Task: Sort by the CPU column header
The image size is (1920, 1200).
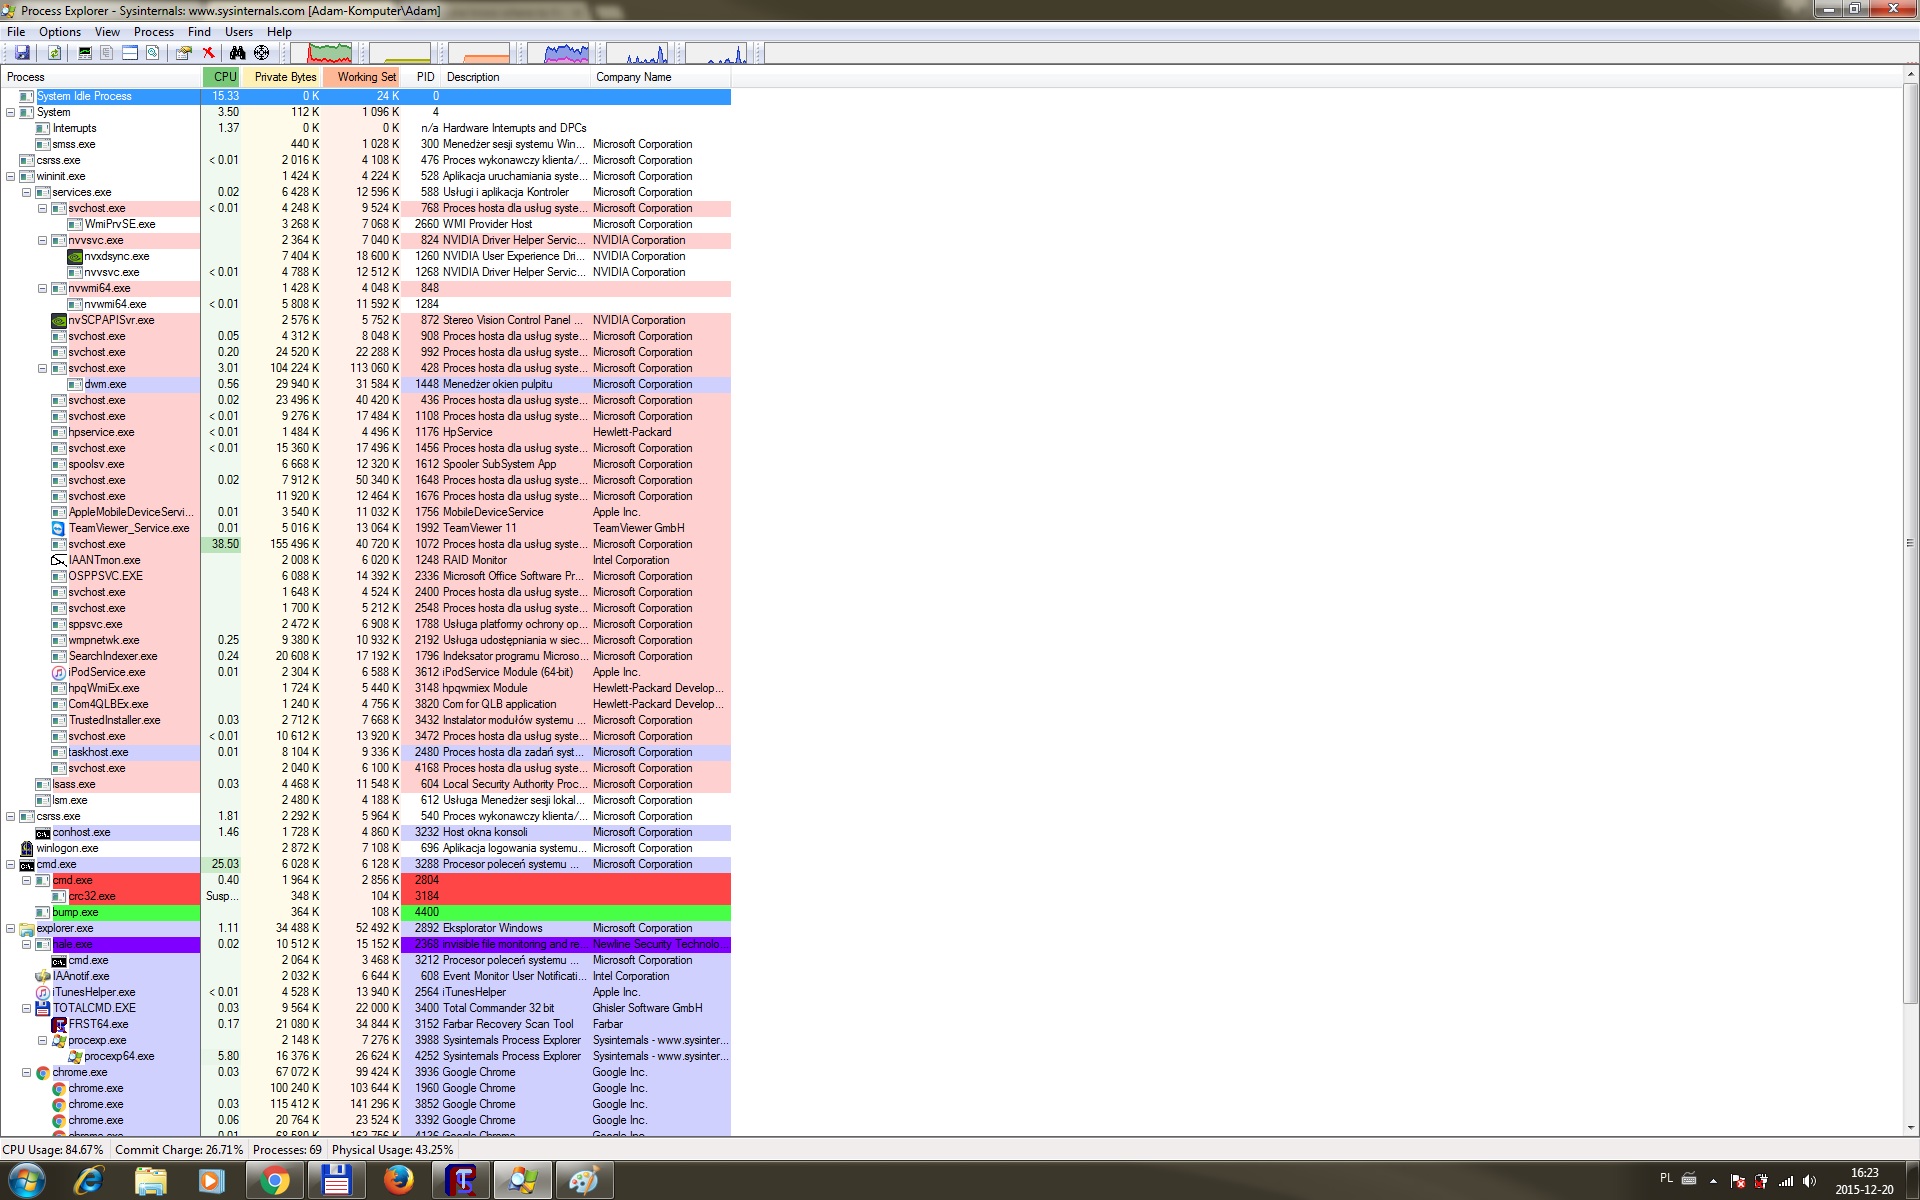Action: click(222, 77)
